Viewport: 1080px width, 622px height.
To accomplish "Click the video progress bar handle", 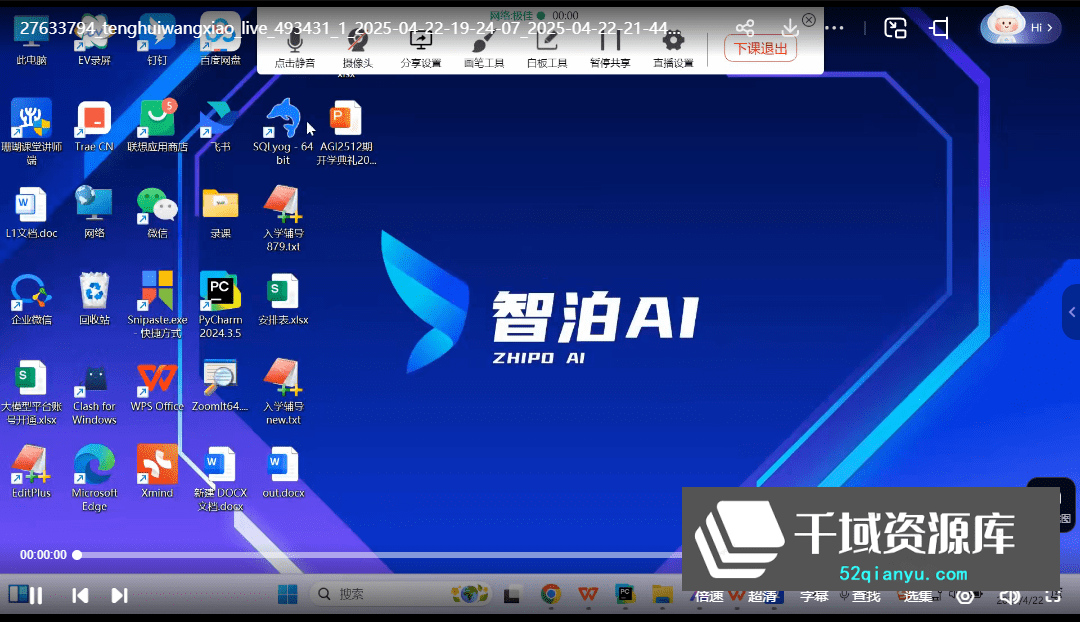I will 77,554.
